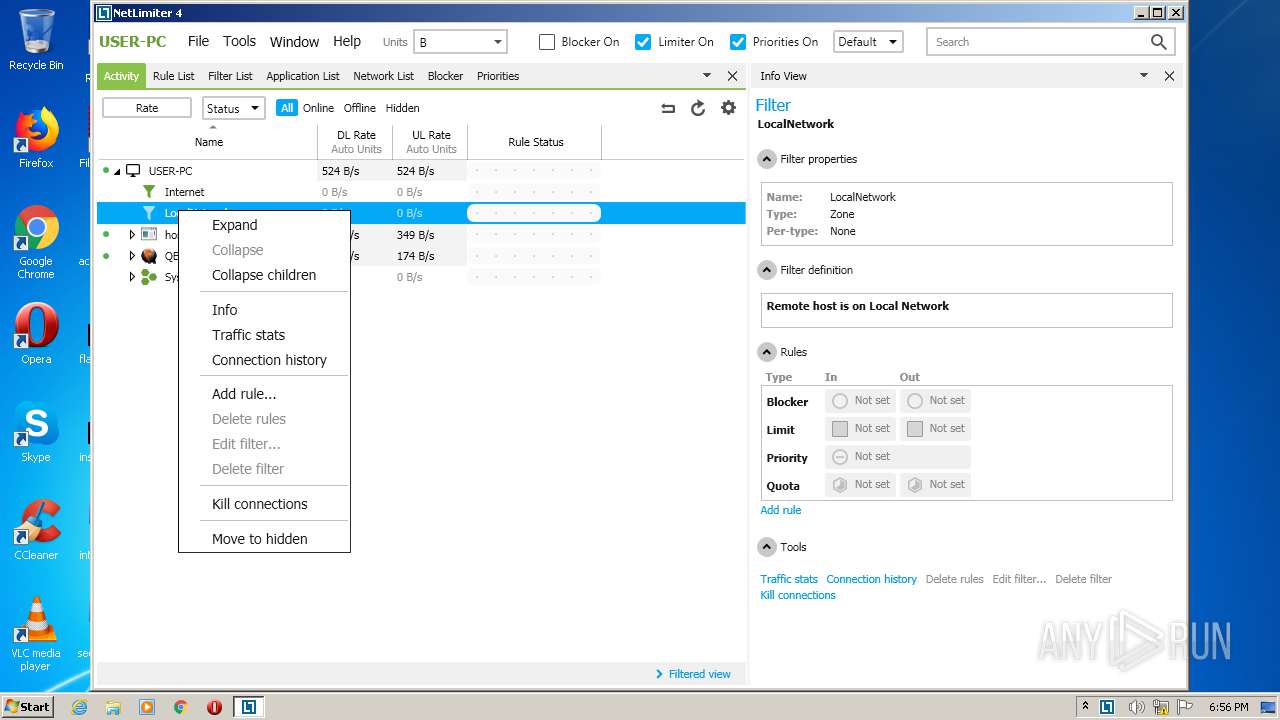Click the search magnifier icon

tap(1158, 42)
